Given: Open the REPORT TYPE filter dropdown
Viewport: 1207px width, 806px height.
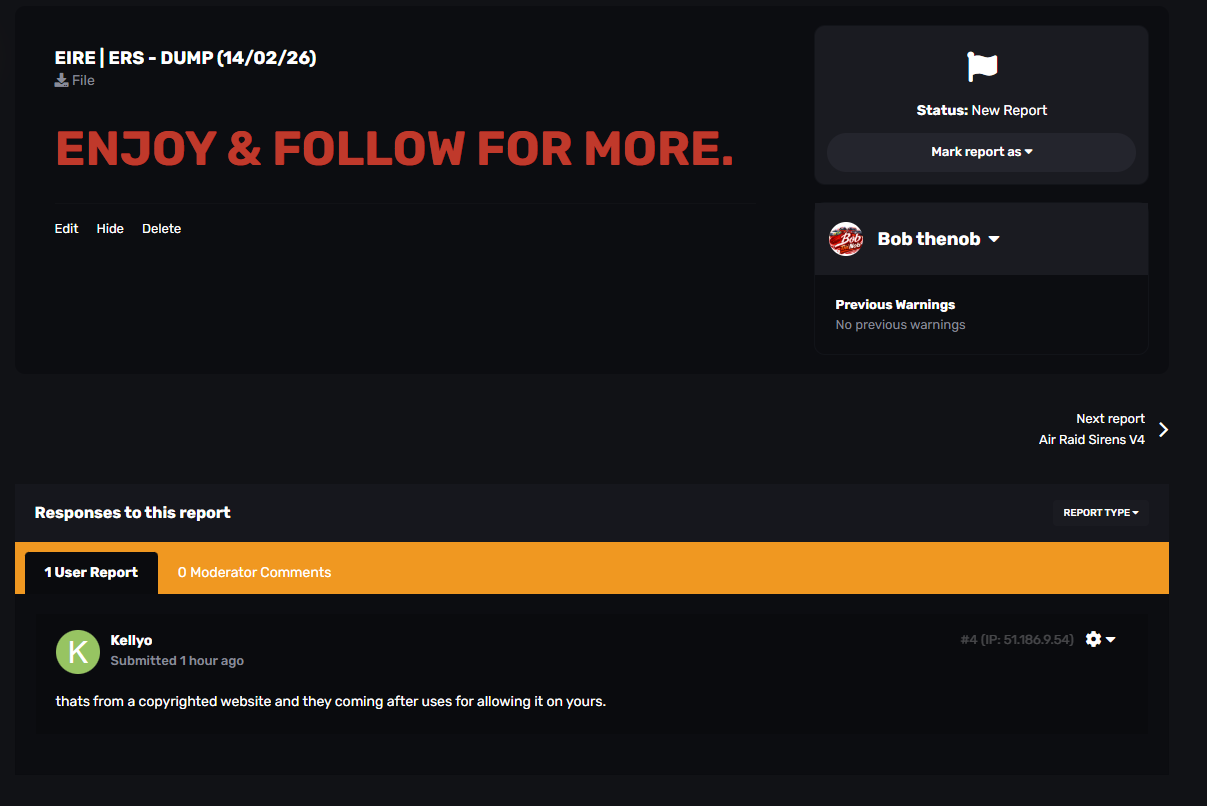Looking at the screenshot, I should (1100, 513).
